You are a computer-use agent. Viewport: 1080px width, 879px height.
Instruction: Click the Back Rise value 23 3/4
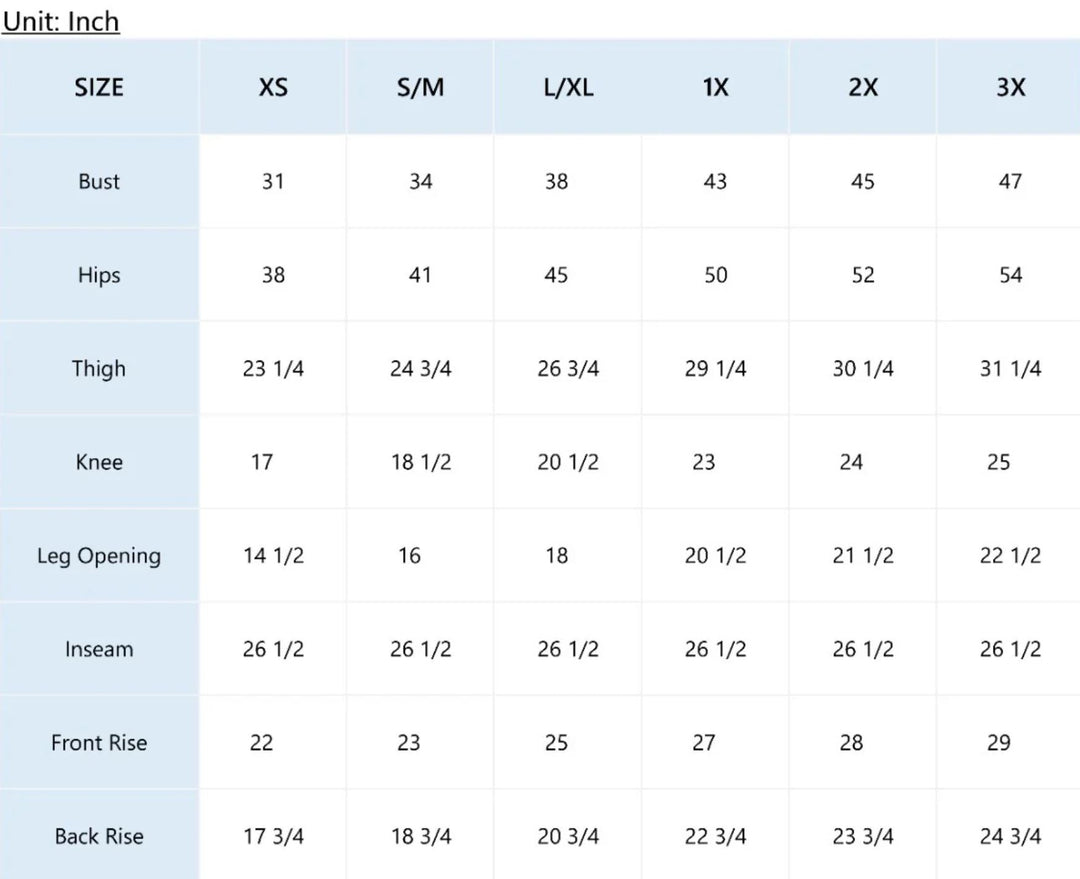coord(863,836)
